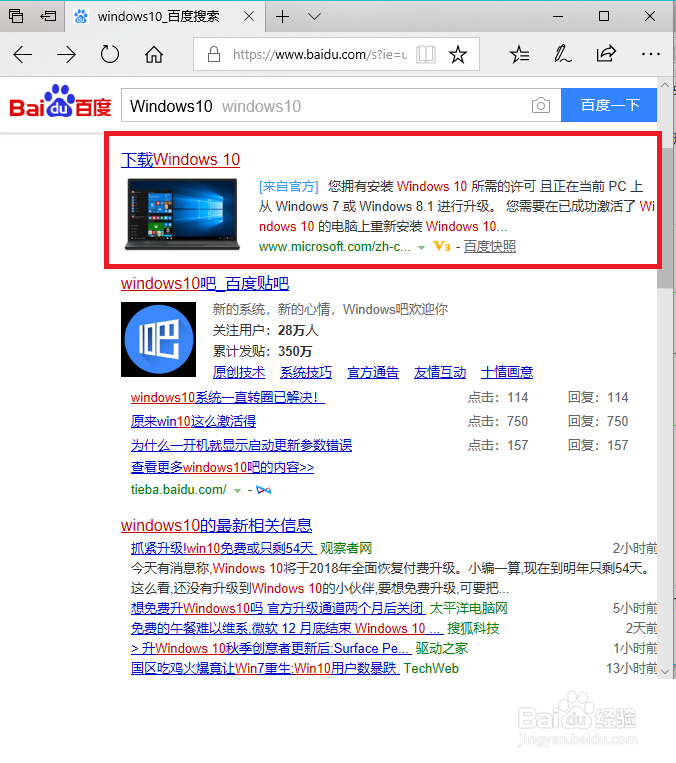This screenshot has width=676, height=763.
Task: Open the tabs you've set aside icon
Action: pyautogui.click(x=16, y=16)
